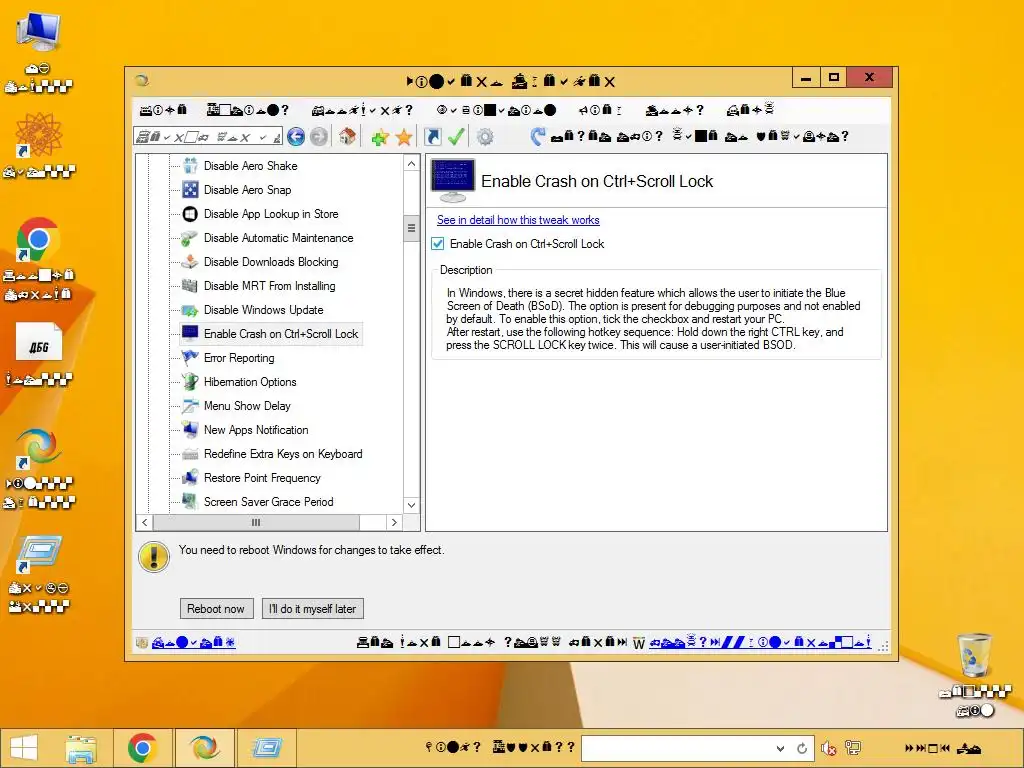This screenshot has width=1024, height=768.
Task: Click the Disable Aero Shake row icon
Action: (x=190, y=166)
